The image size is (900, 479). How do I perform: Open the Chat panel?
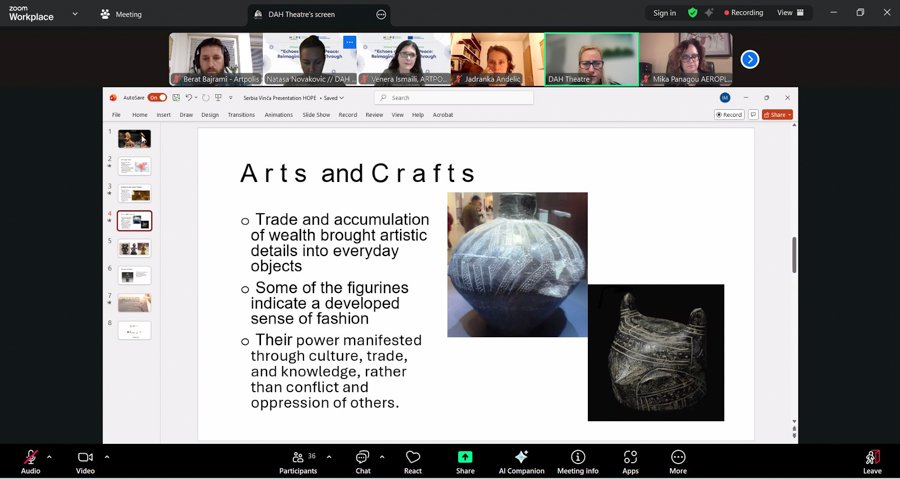coord(362,459)
